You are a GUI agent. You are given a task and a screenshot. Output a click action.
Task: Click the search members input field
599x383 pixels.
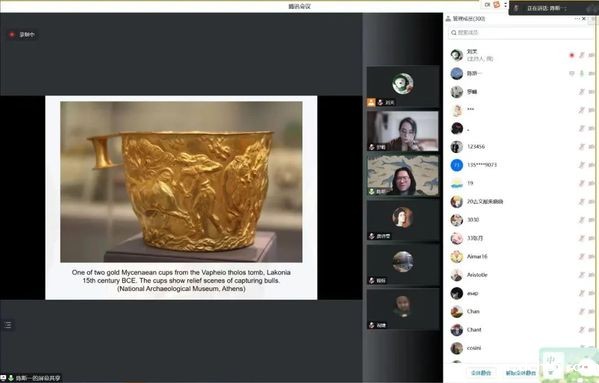click(x=520, y=33)
